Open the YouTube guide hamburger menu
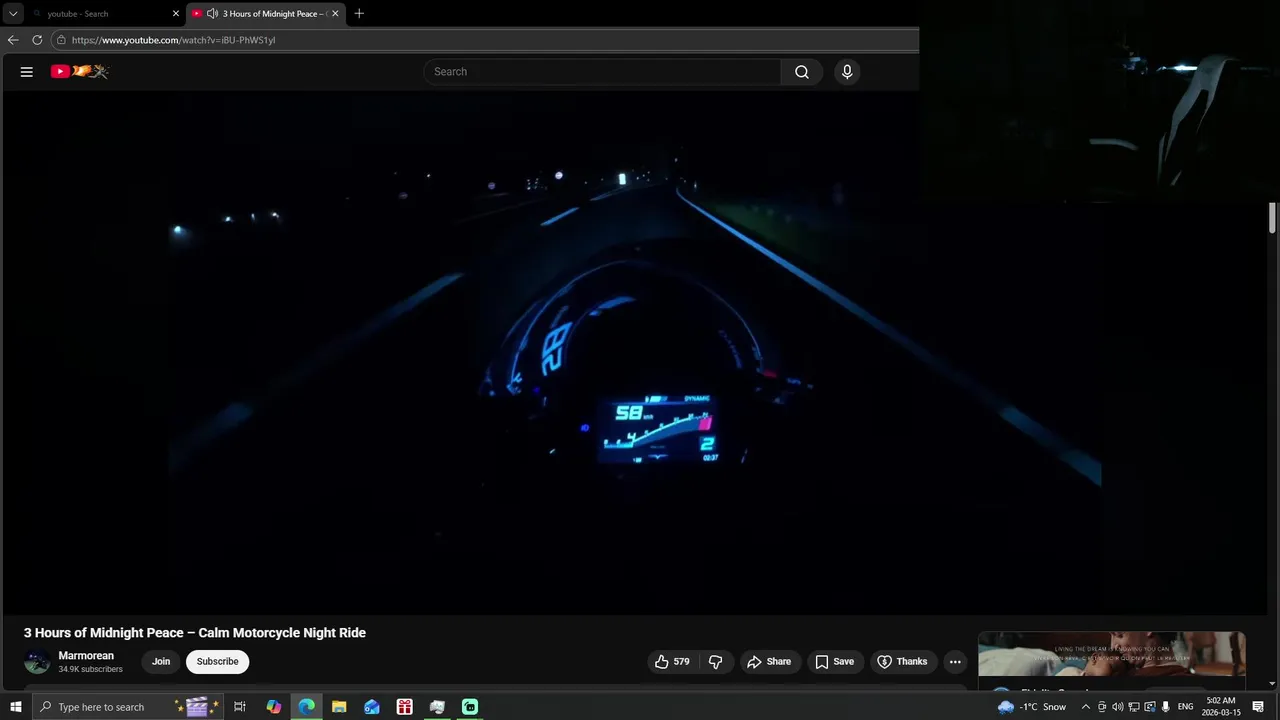 click(x=27, y=72)
